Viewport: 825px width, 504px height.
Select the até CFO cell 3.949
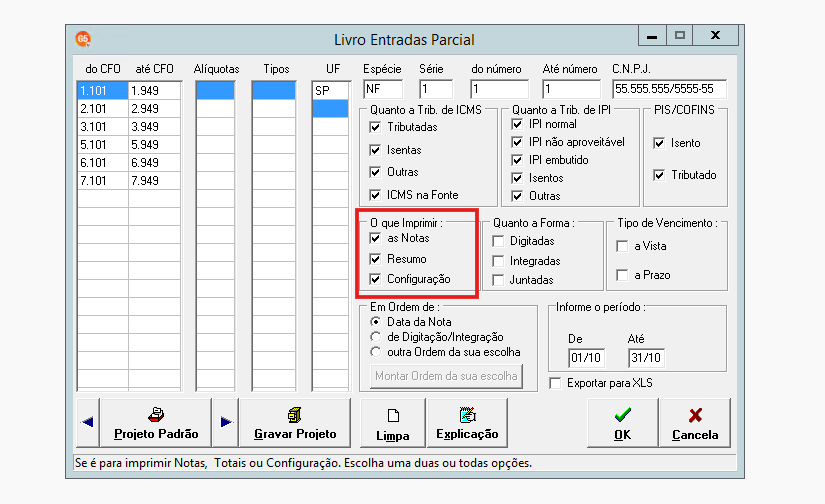[155, 127]
